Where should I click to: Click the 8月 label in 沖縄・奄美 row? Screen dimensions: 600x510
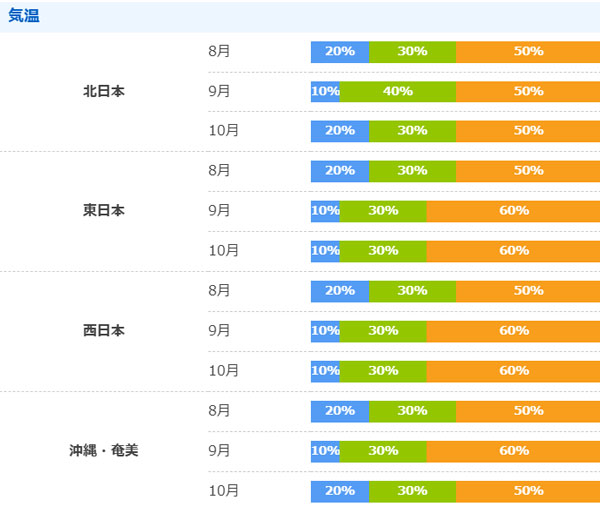point(219,411)
